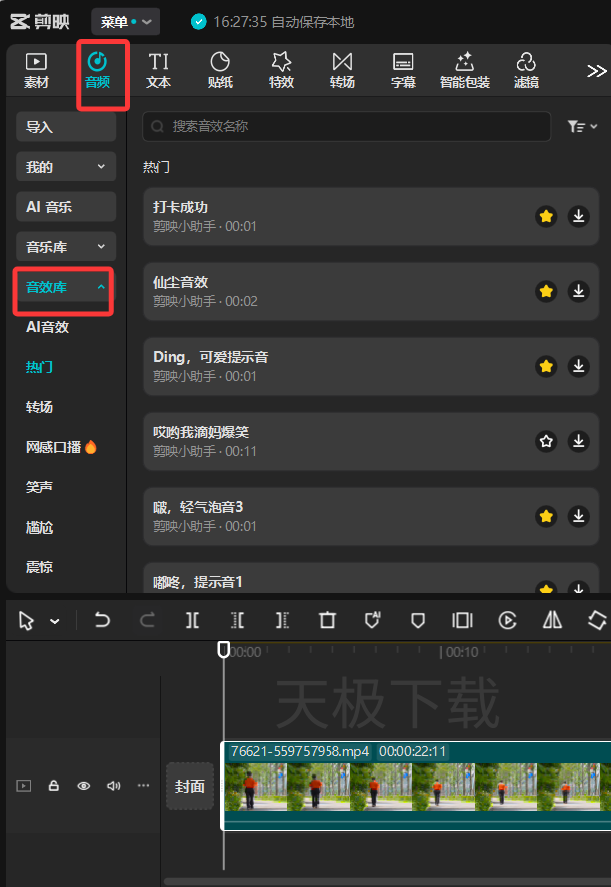Split clip at playhead
Screen dimensions: 611x887
[192, 621]
